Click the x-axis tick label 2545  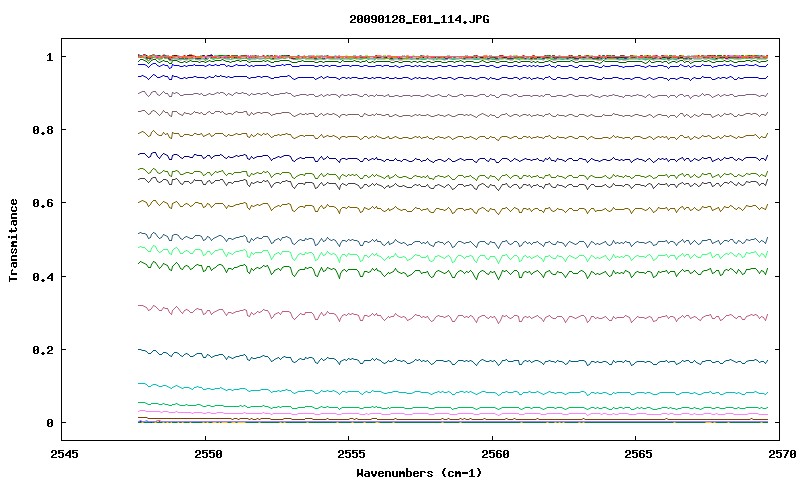(65, 454)
